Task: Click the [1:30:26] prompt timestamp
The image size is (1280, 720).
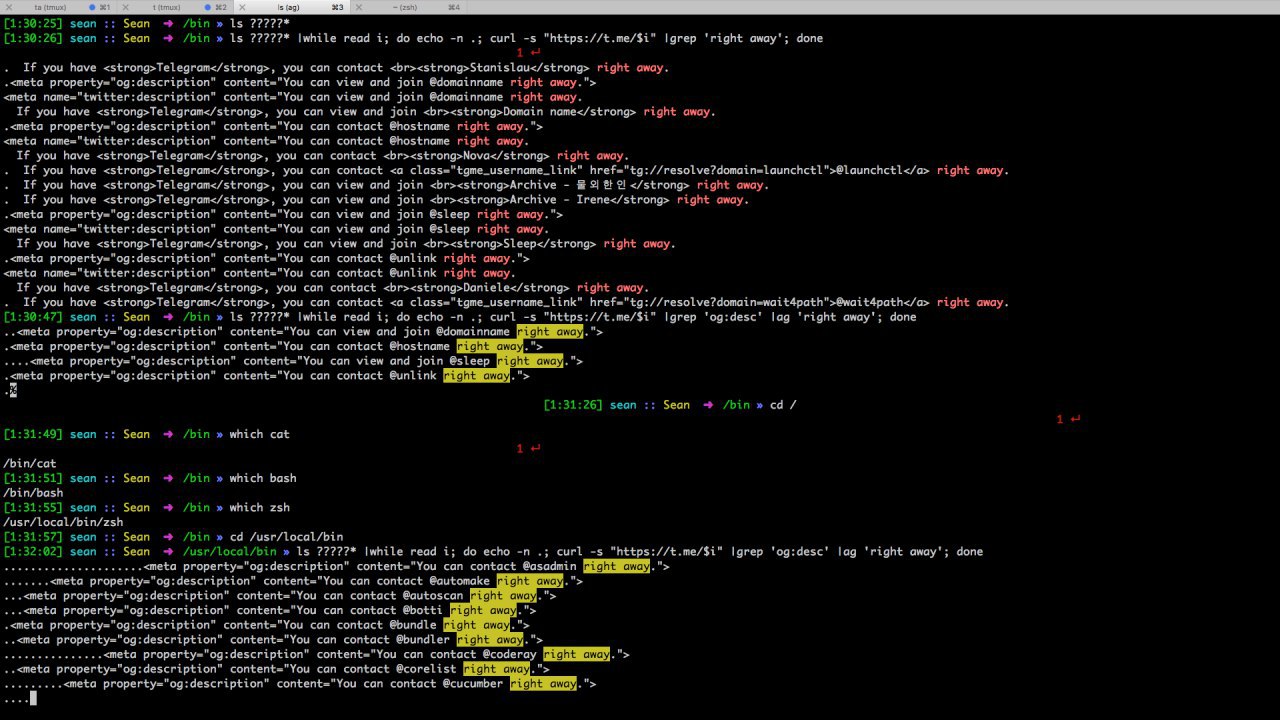Action: [33, 39]
